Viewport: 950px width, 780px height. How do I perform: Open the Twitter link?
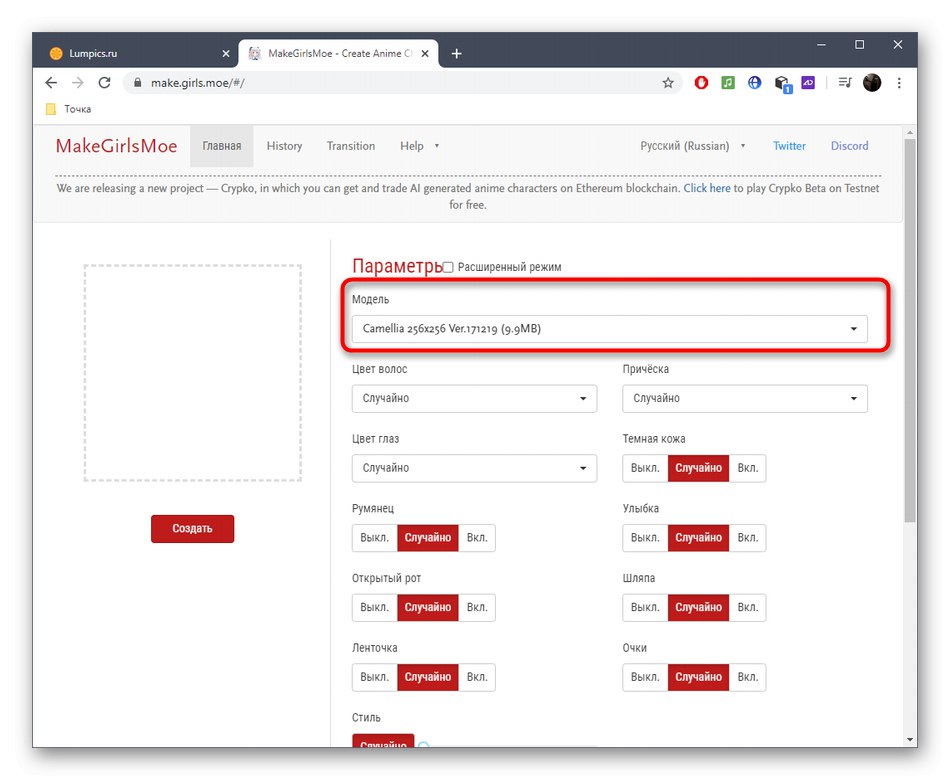click(x=789, y=146)
